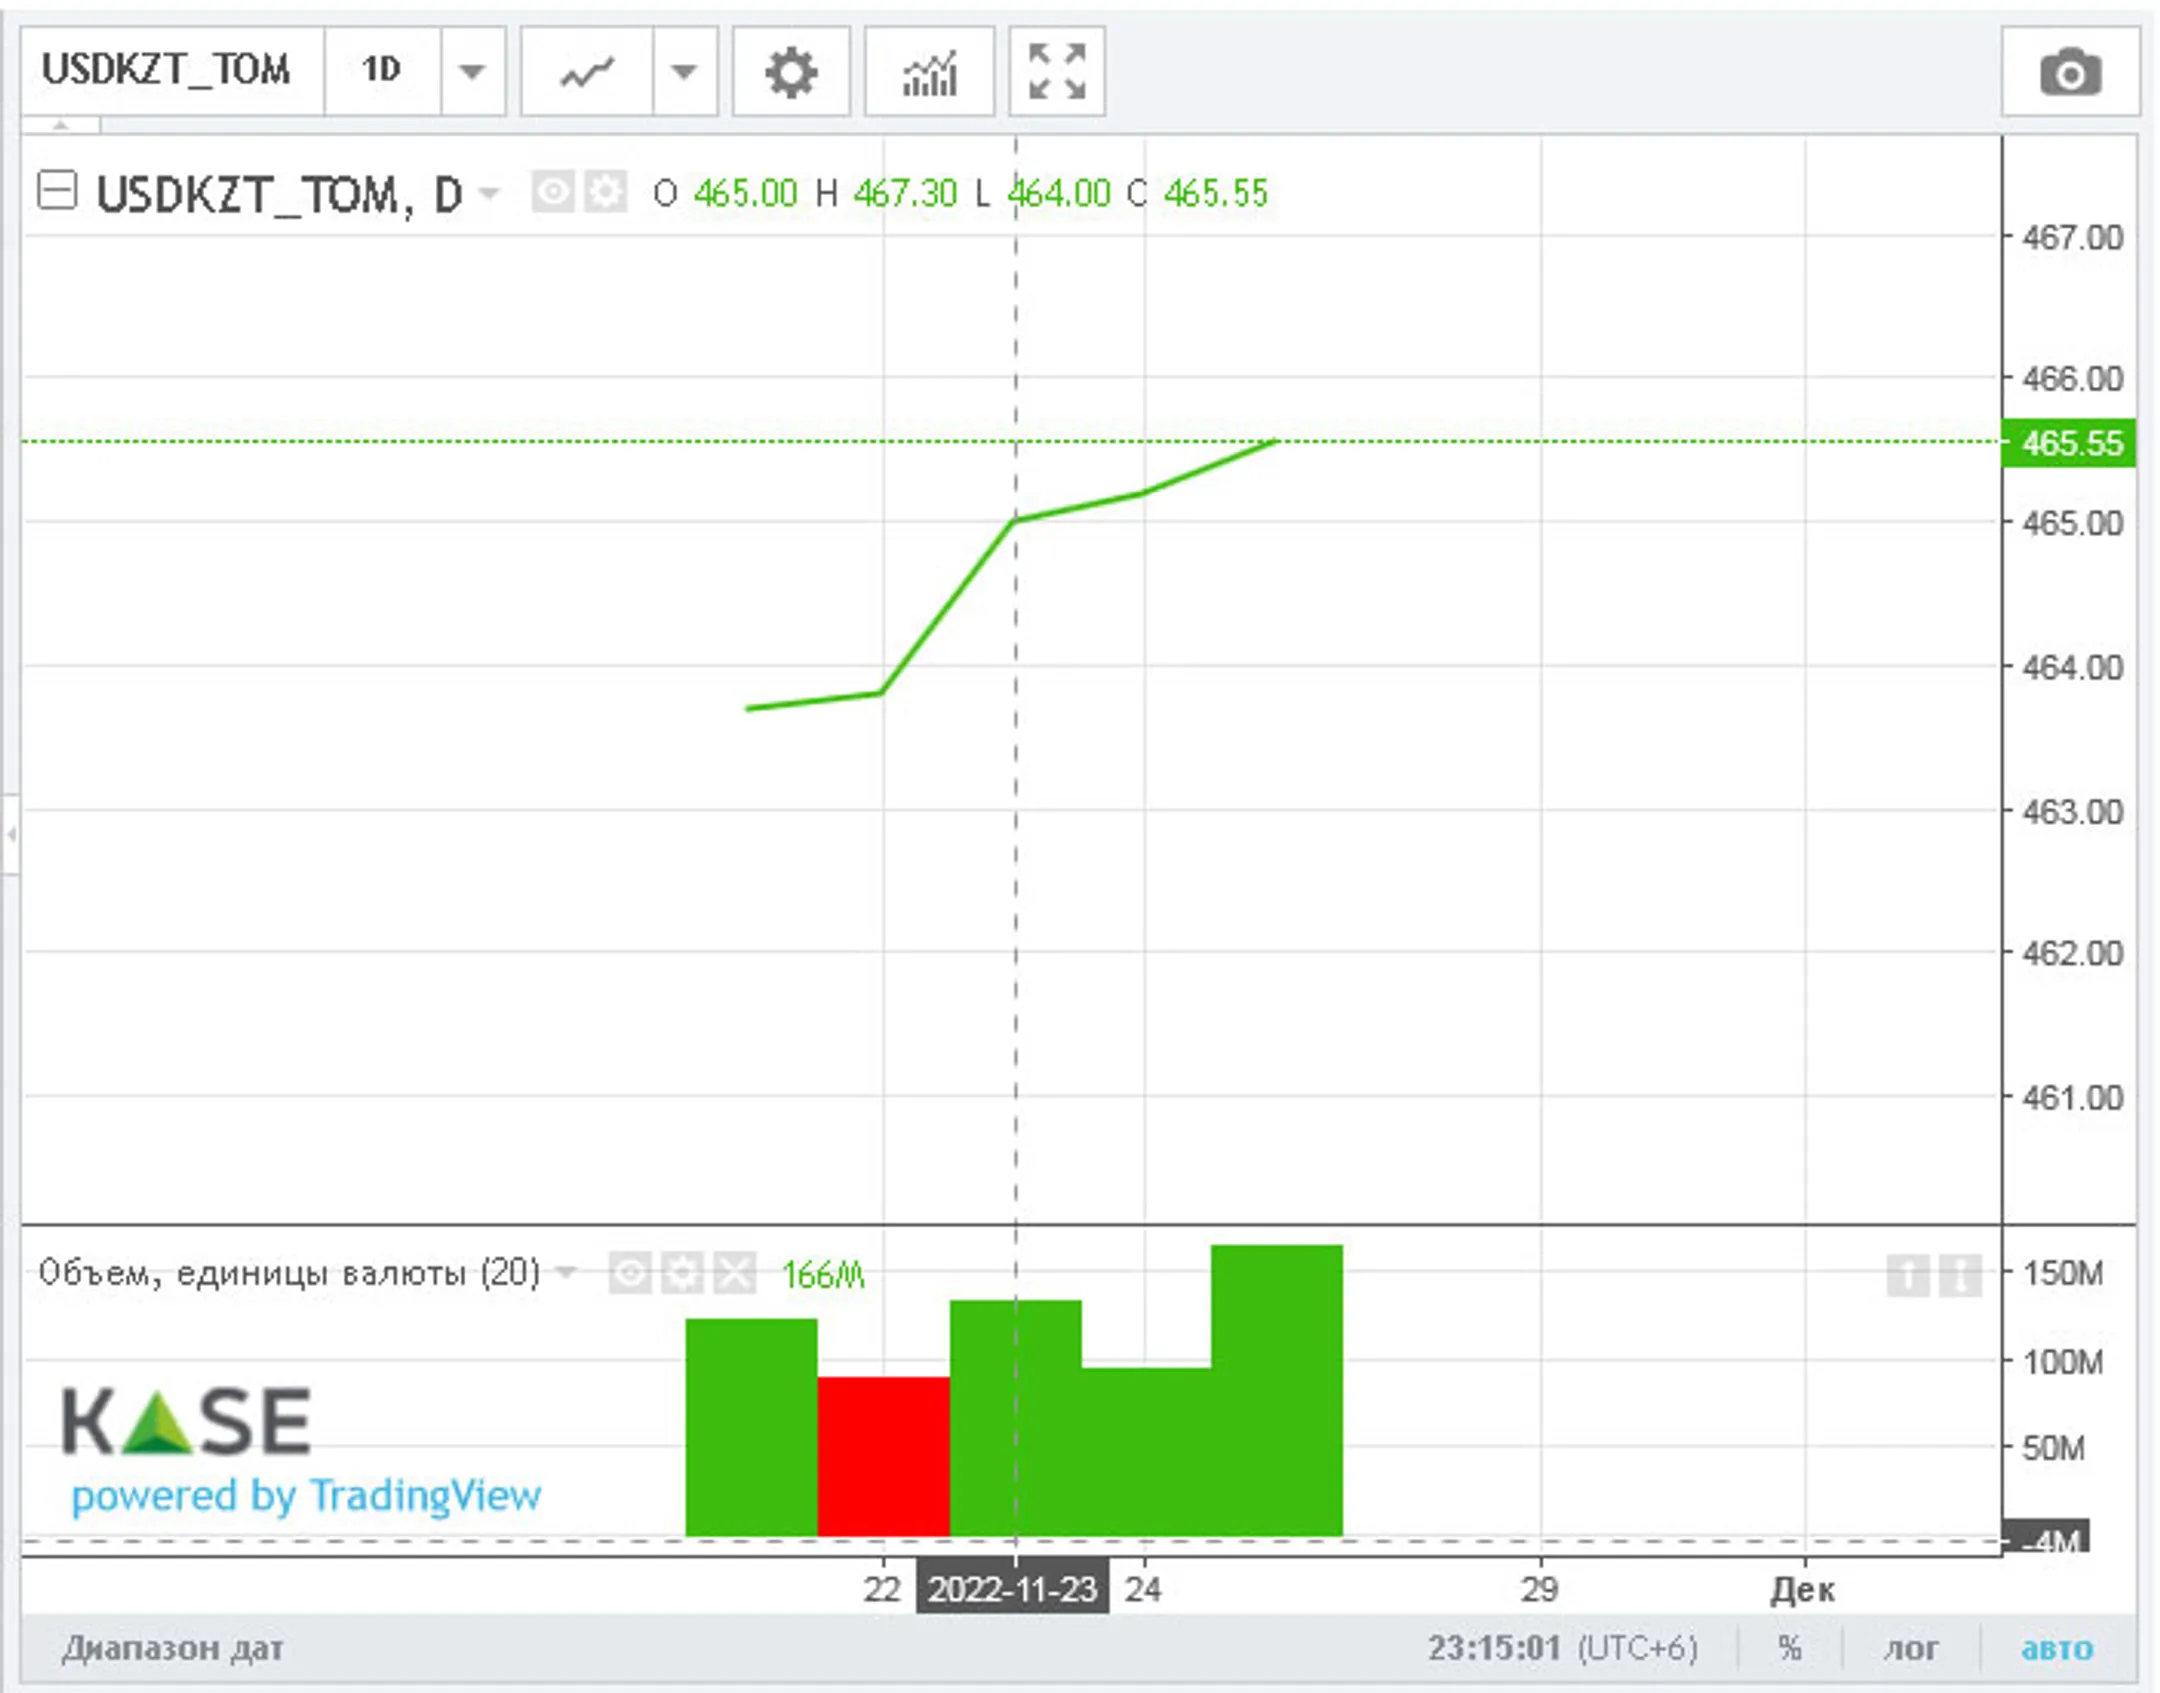Take a chart snapshot with camera icon

click(2069, 72)
